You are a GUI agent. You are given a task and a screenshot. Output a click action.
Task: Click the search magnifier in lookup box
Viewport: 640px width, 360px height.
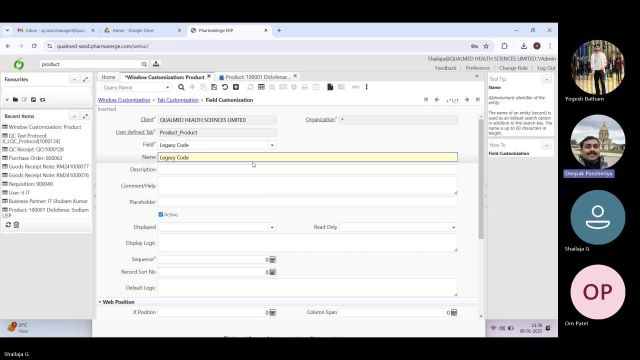pos(144,64)
